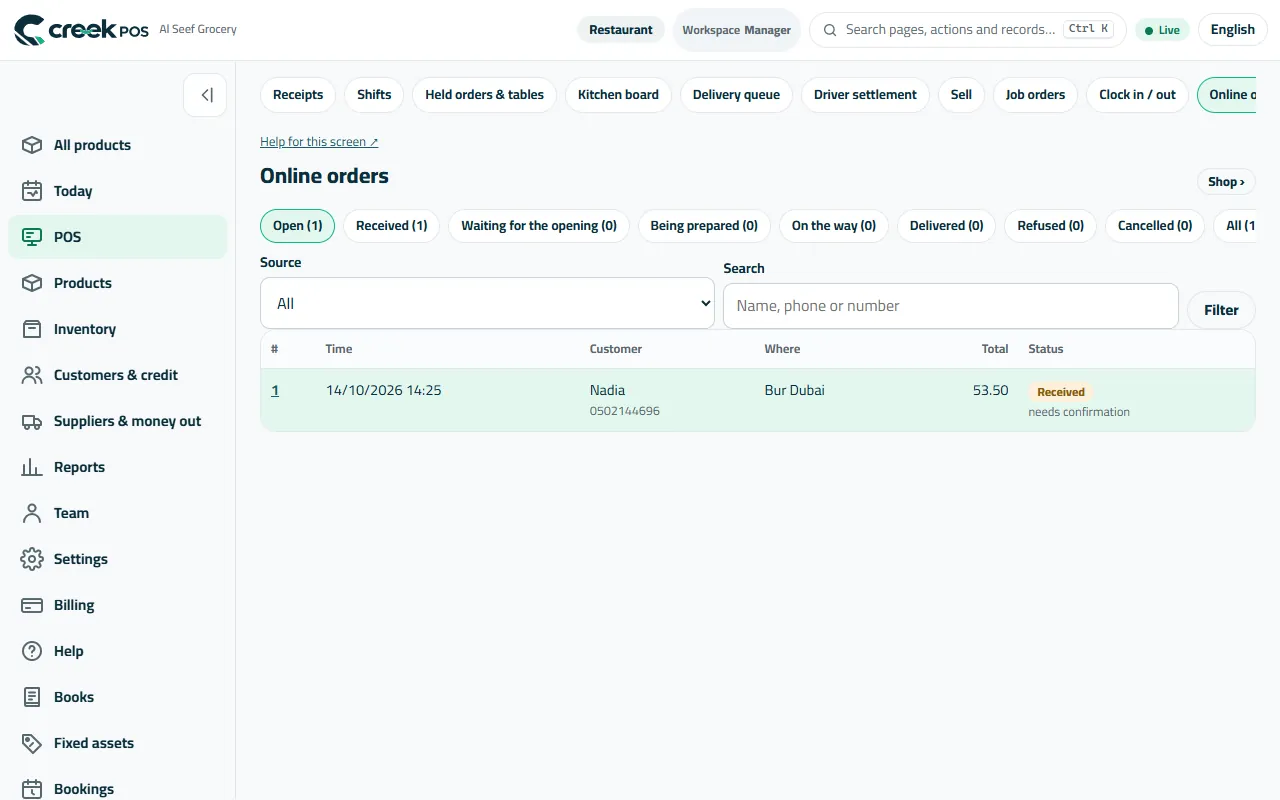The width and height of the screenshot is (1280, 800).
Task: Select the Online orders tab
Action: 1227,95
